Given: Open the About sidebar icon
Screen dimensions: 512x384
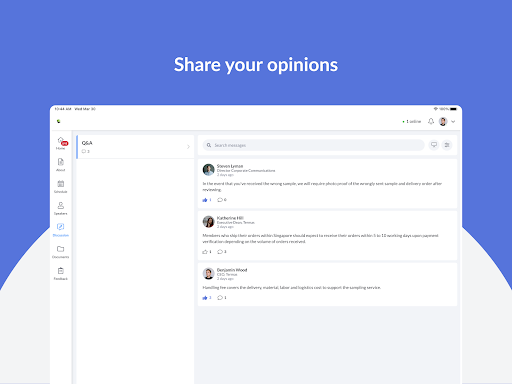Looking at the screenshot, I should [x=61, y=165].
